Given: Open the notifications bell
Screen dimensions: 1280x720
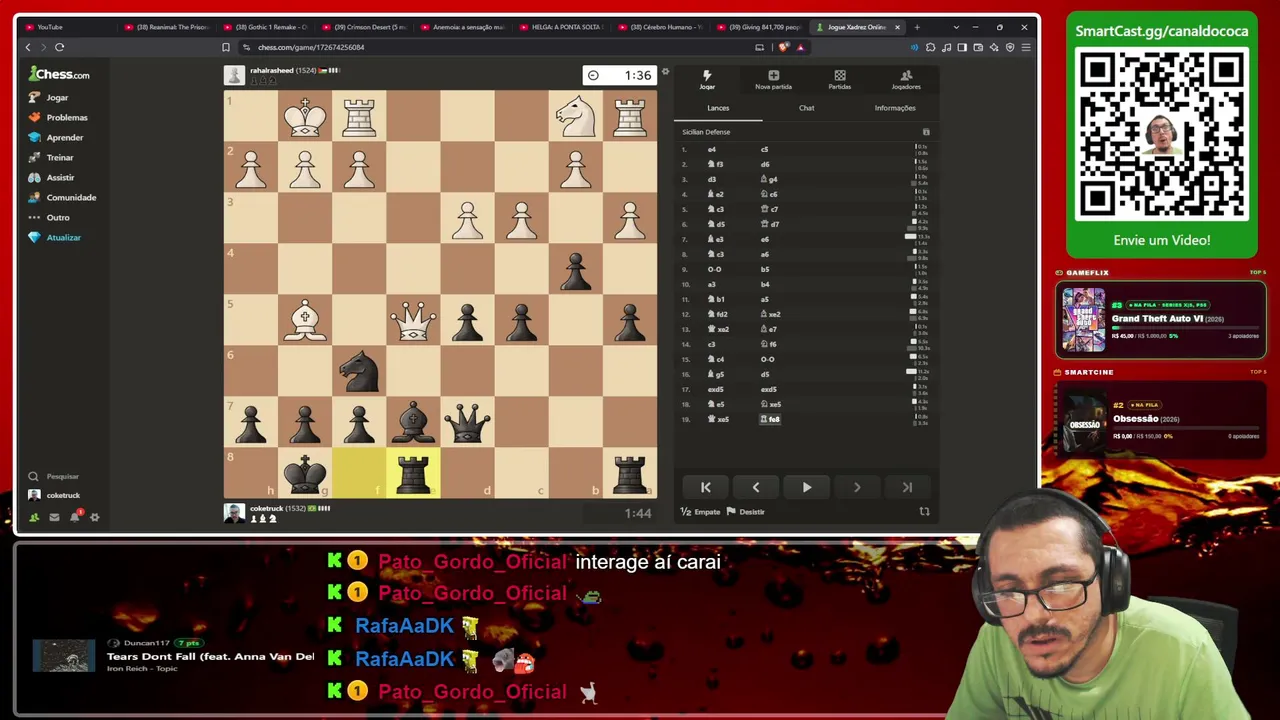Looking at the screenshot, I should 75,517.
